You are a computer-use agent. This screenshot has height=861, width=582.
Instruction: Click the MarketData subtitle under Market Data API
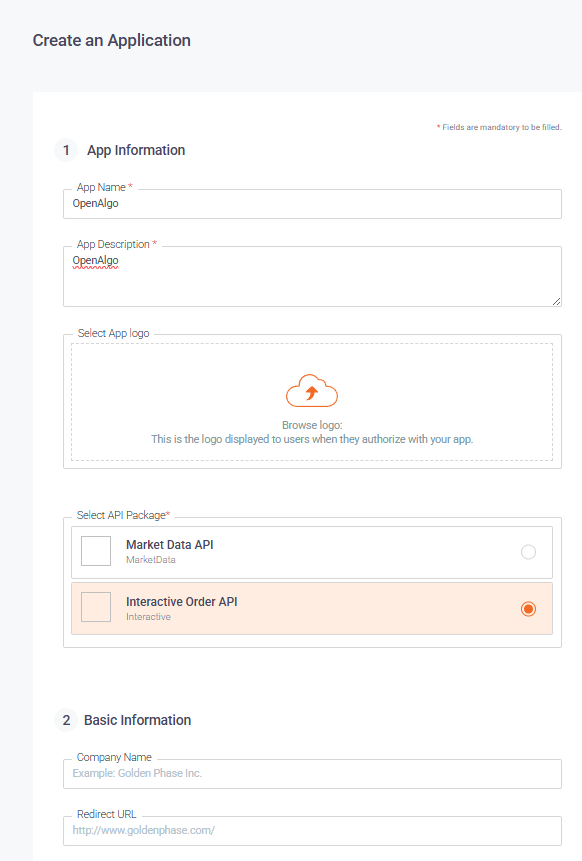tap(151, 560)
